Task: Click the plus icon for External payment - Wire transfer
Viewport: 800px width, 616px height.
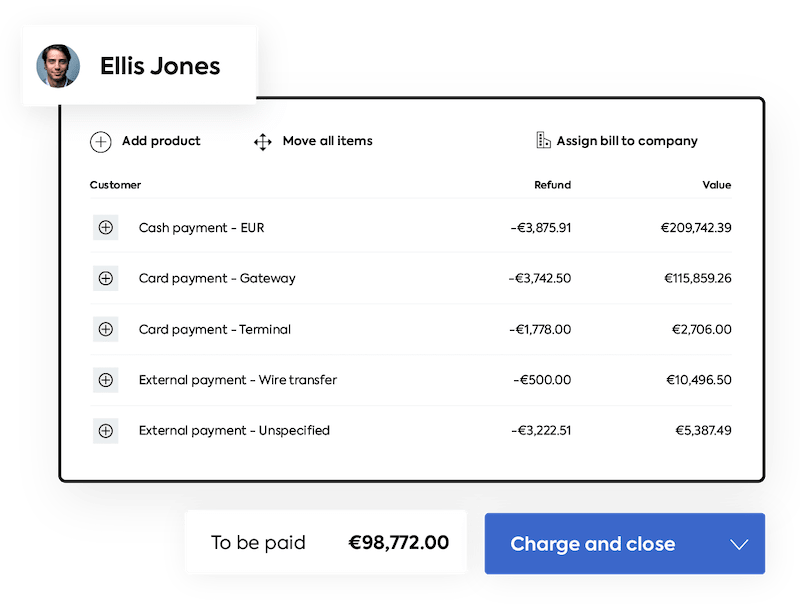Action: [107, 380]
